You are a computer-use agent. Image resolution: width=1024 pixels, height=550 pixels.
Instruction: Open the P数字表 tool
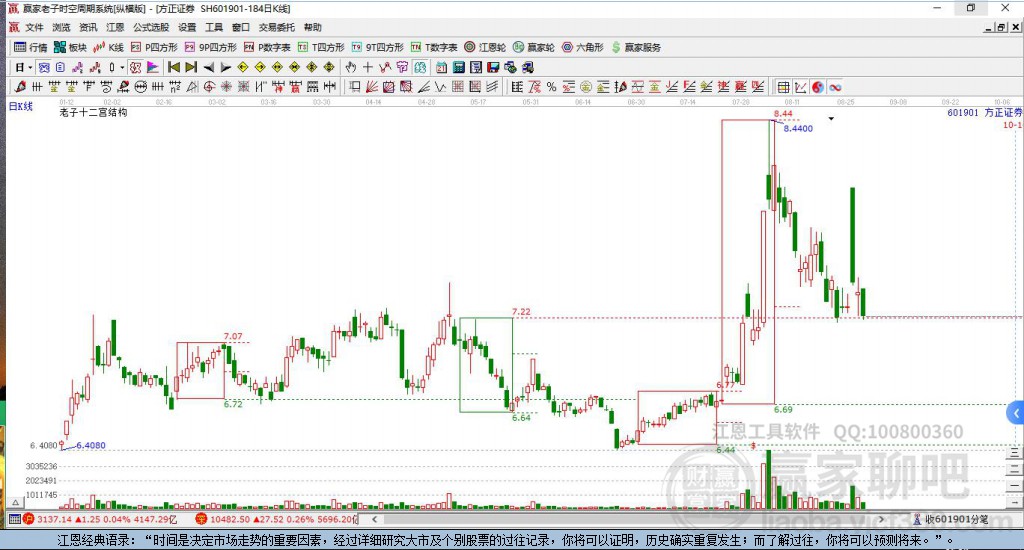coord(267,47)
